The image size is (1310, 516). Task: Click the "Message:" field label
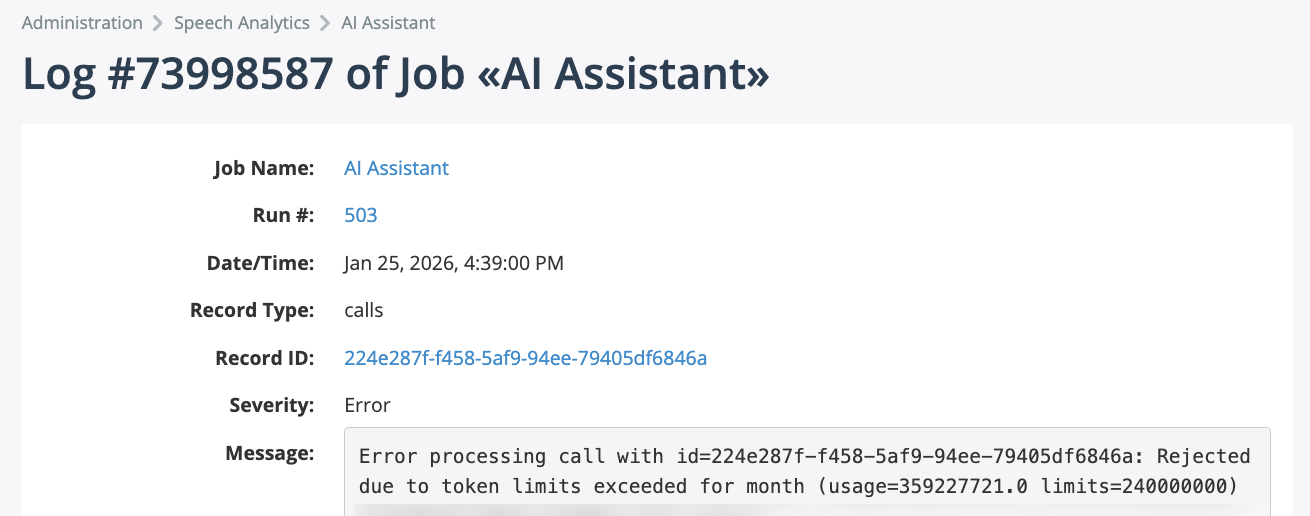click(270, 453)
